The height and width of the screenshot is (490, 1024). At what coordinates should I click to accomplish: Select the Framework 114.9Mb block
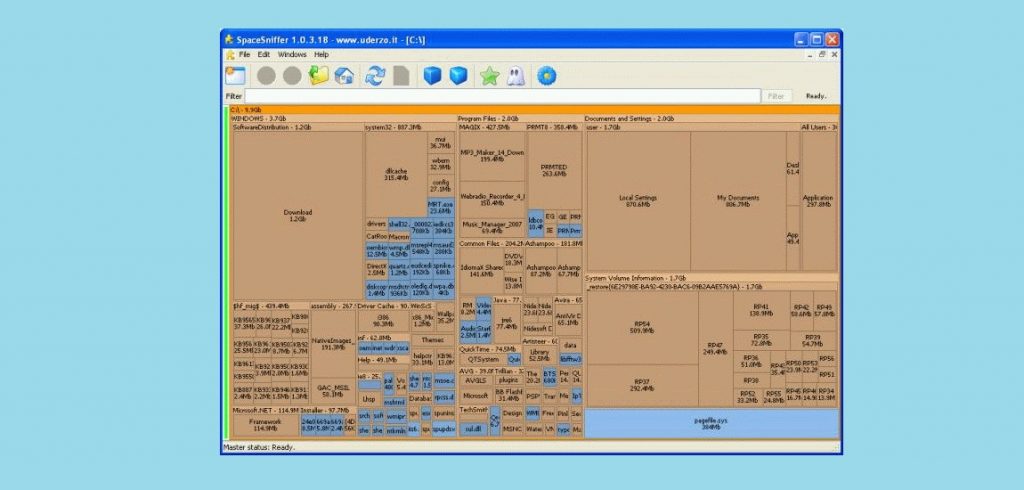pyautogui.click(x=266, y=425)
